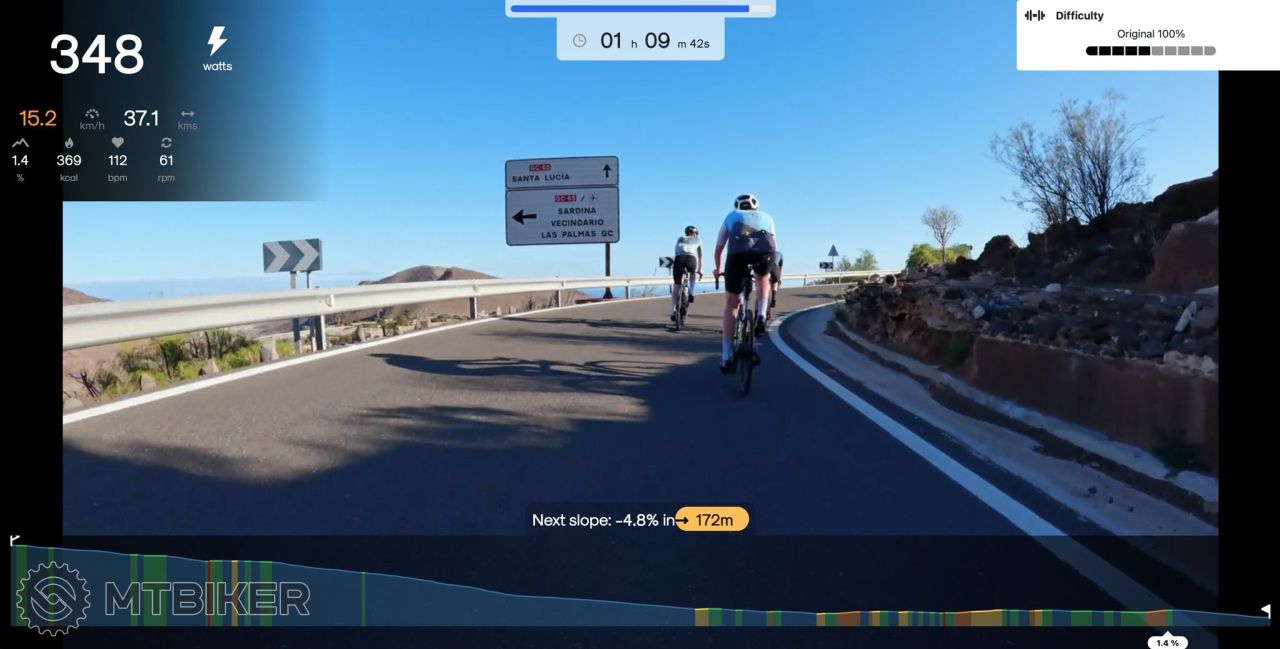Click the slope gradient mountain icon
Image resolution: width=1280 pixels, height=649 pixels.
point(20,143)
